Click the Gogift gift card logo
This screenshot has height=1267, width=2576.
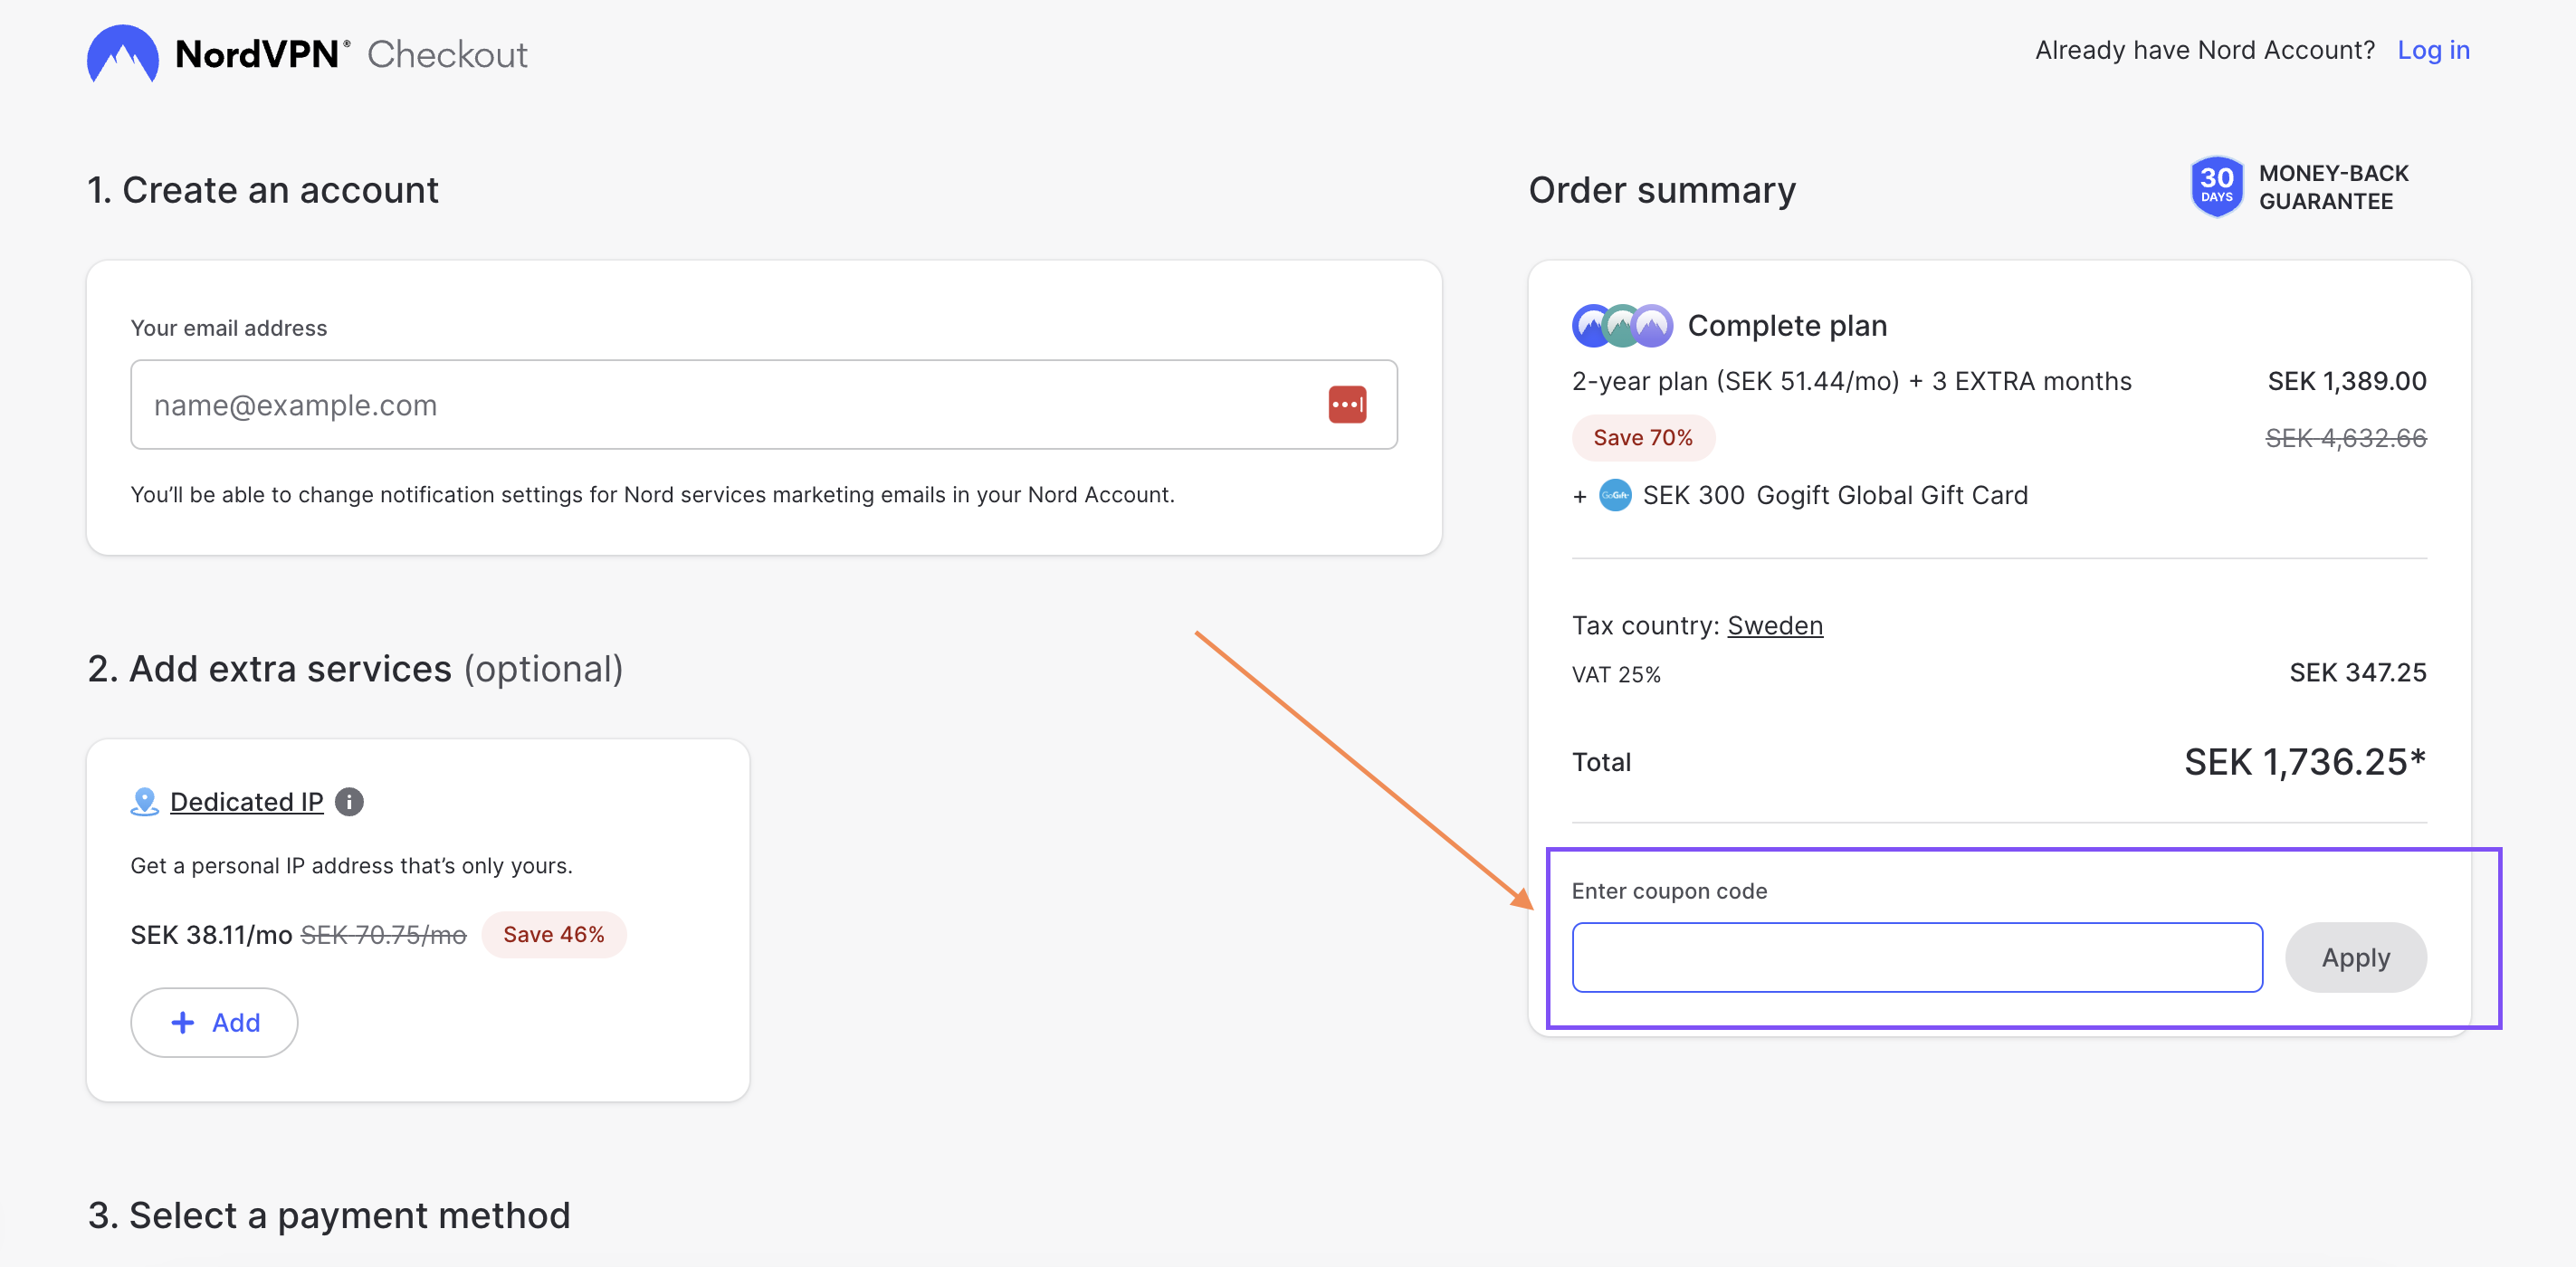[1614, 495]
